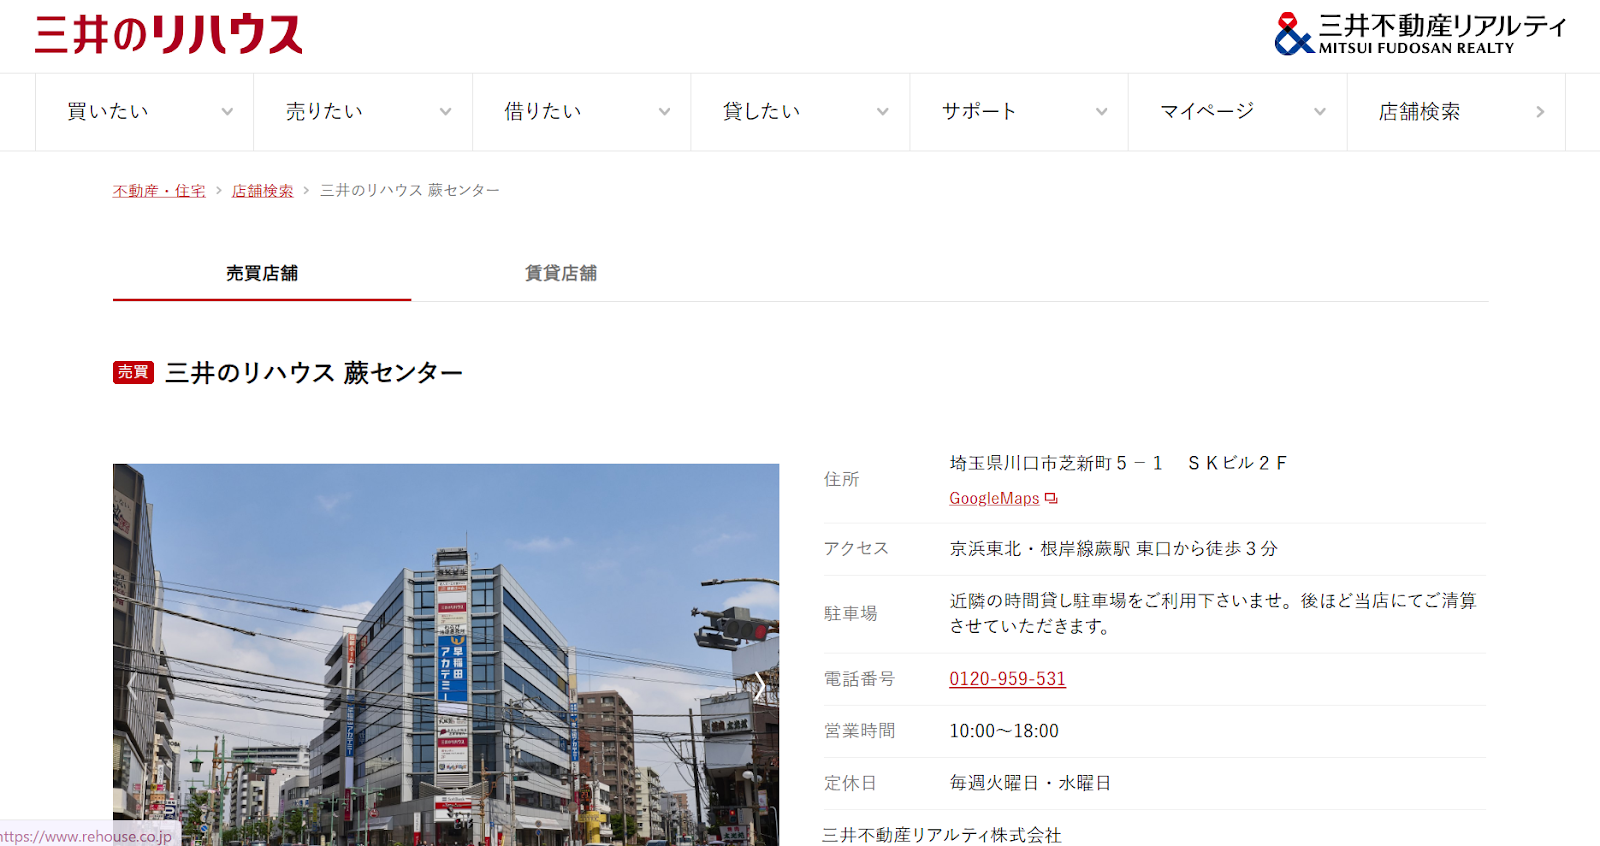This screenshot has width=1600, height=846.
Task: Click the store building photo
Action: (446, 654)
